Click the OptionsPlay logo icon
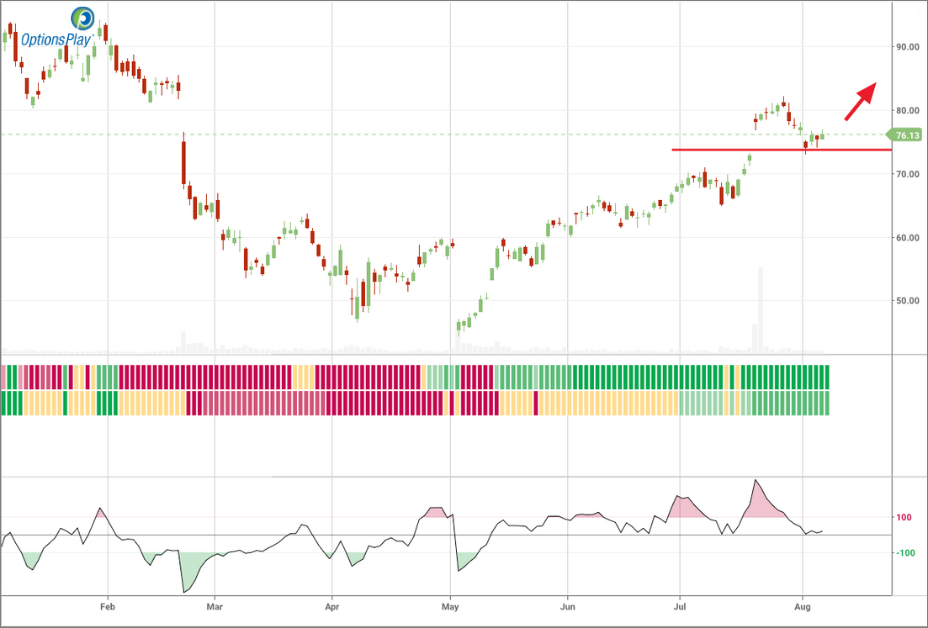The image size is (928, 628). pyautogui.click(x=82, y=18)
